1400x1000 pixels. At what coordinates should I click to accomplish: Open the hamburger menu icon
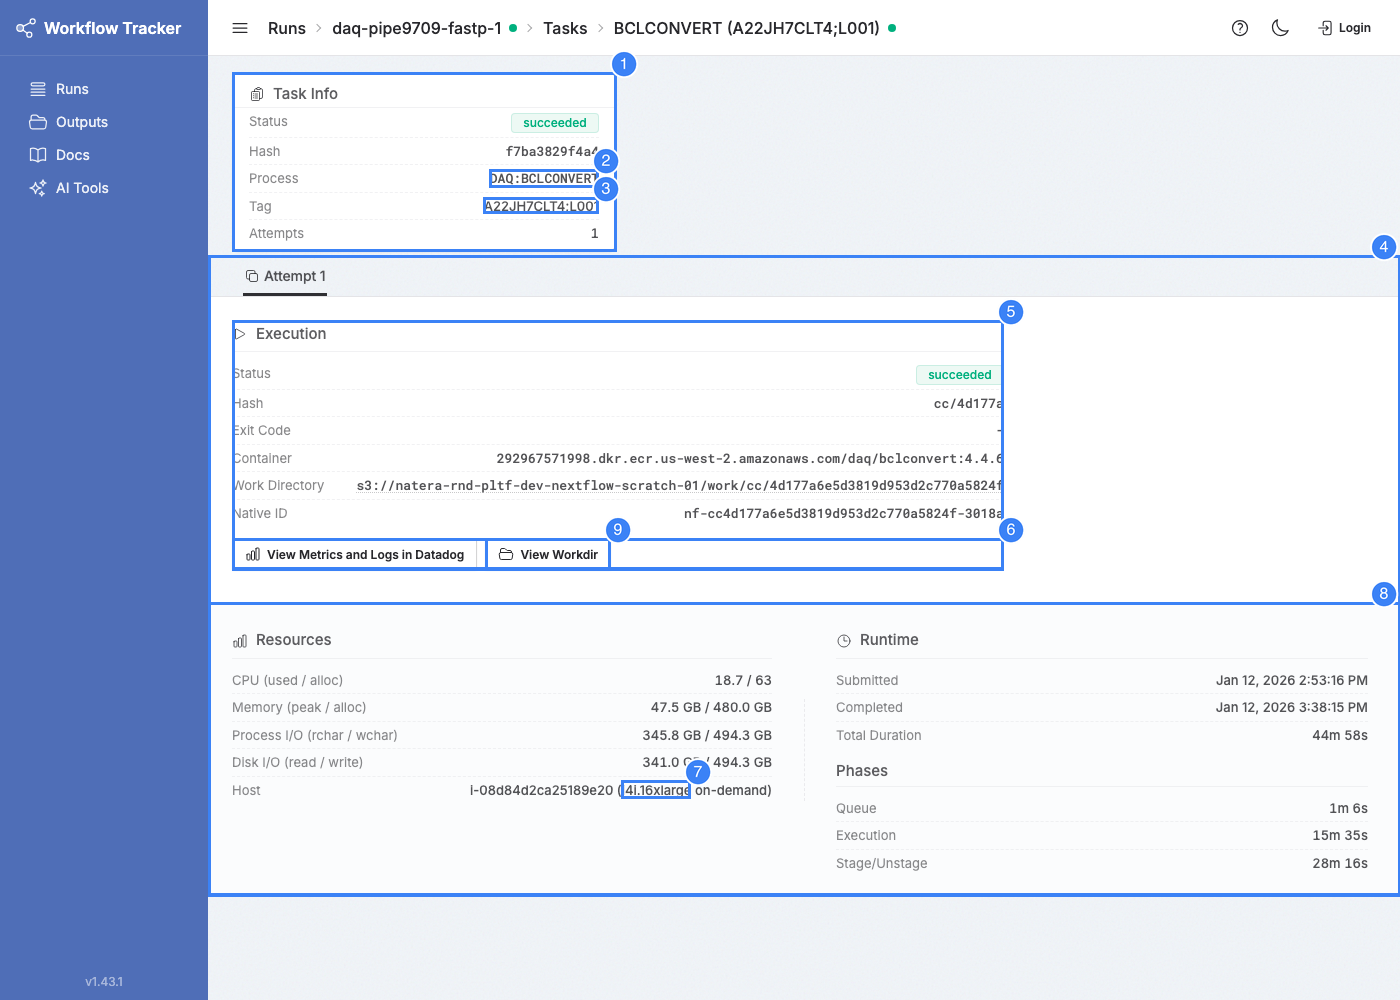tap(240, 28)
